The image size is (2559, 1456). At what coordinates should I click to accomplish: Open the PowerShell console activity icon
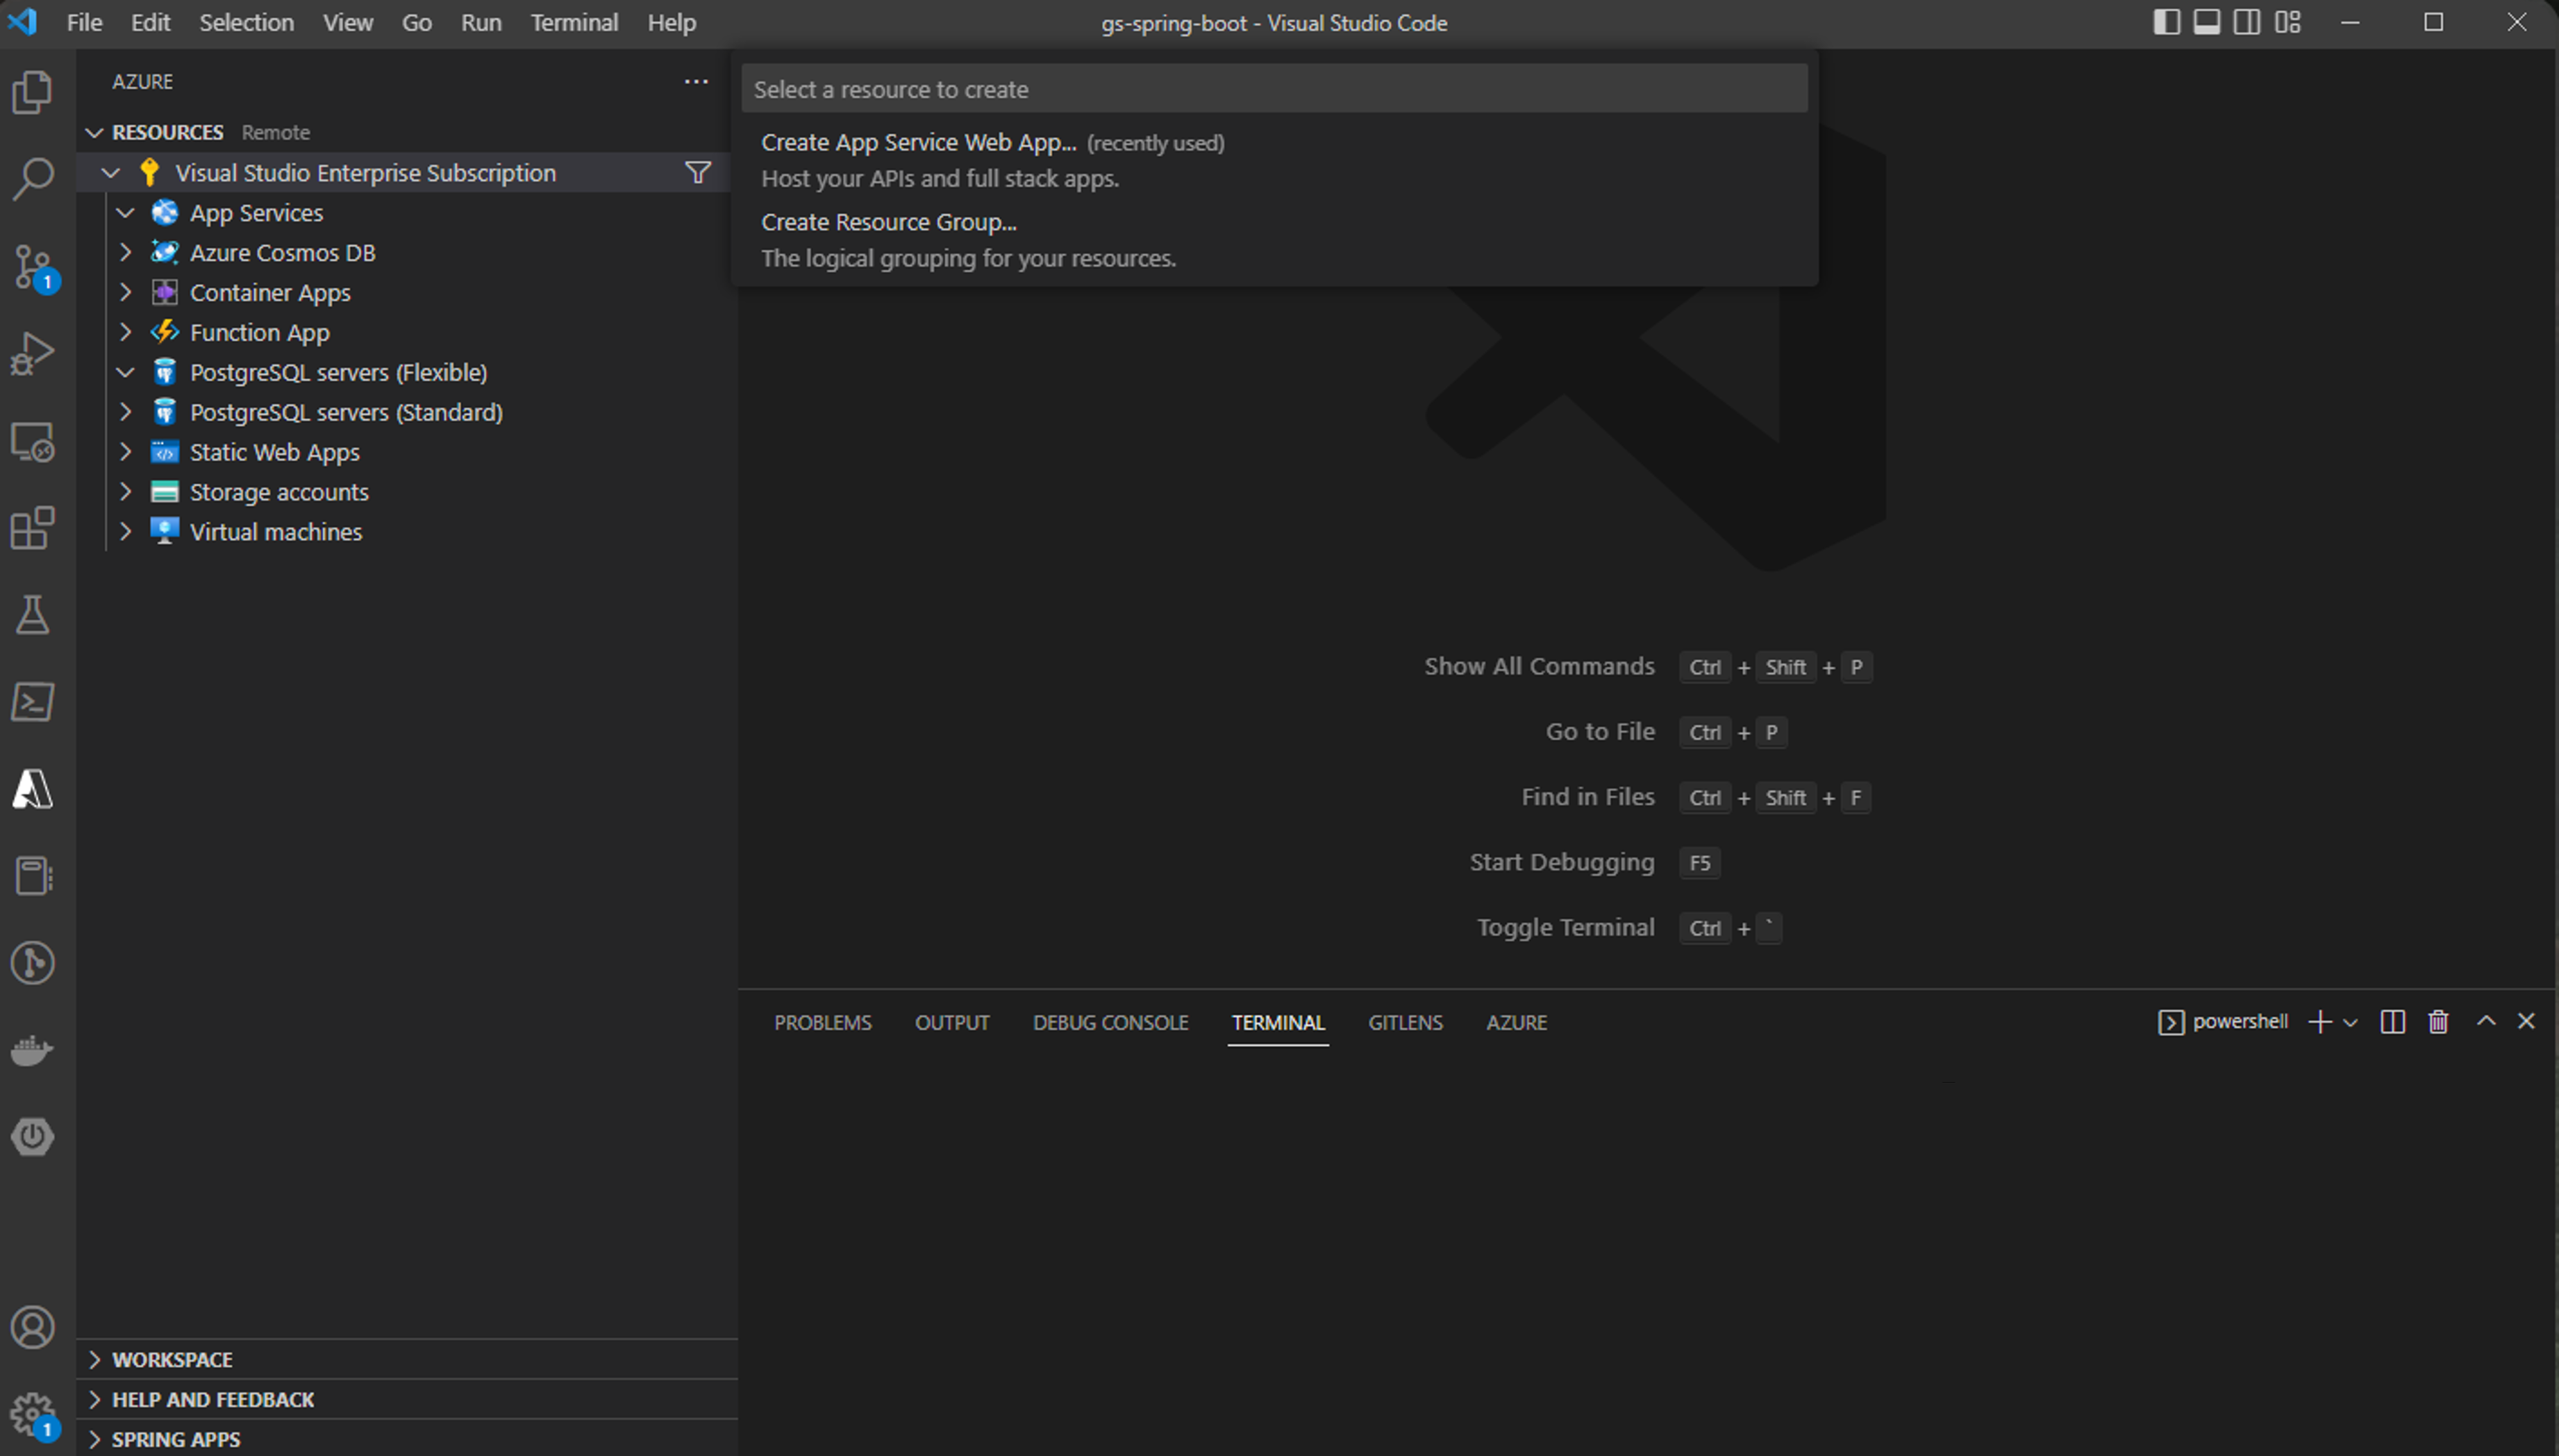click(33, 702)
